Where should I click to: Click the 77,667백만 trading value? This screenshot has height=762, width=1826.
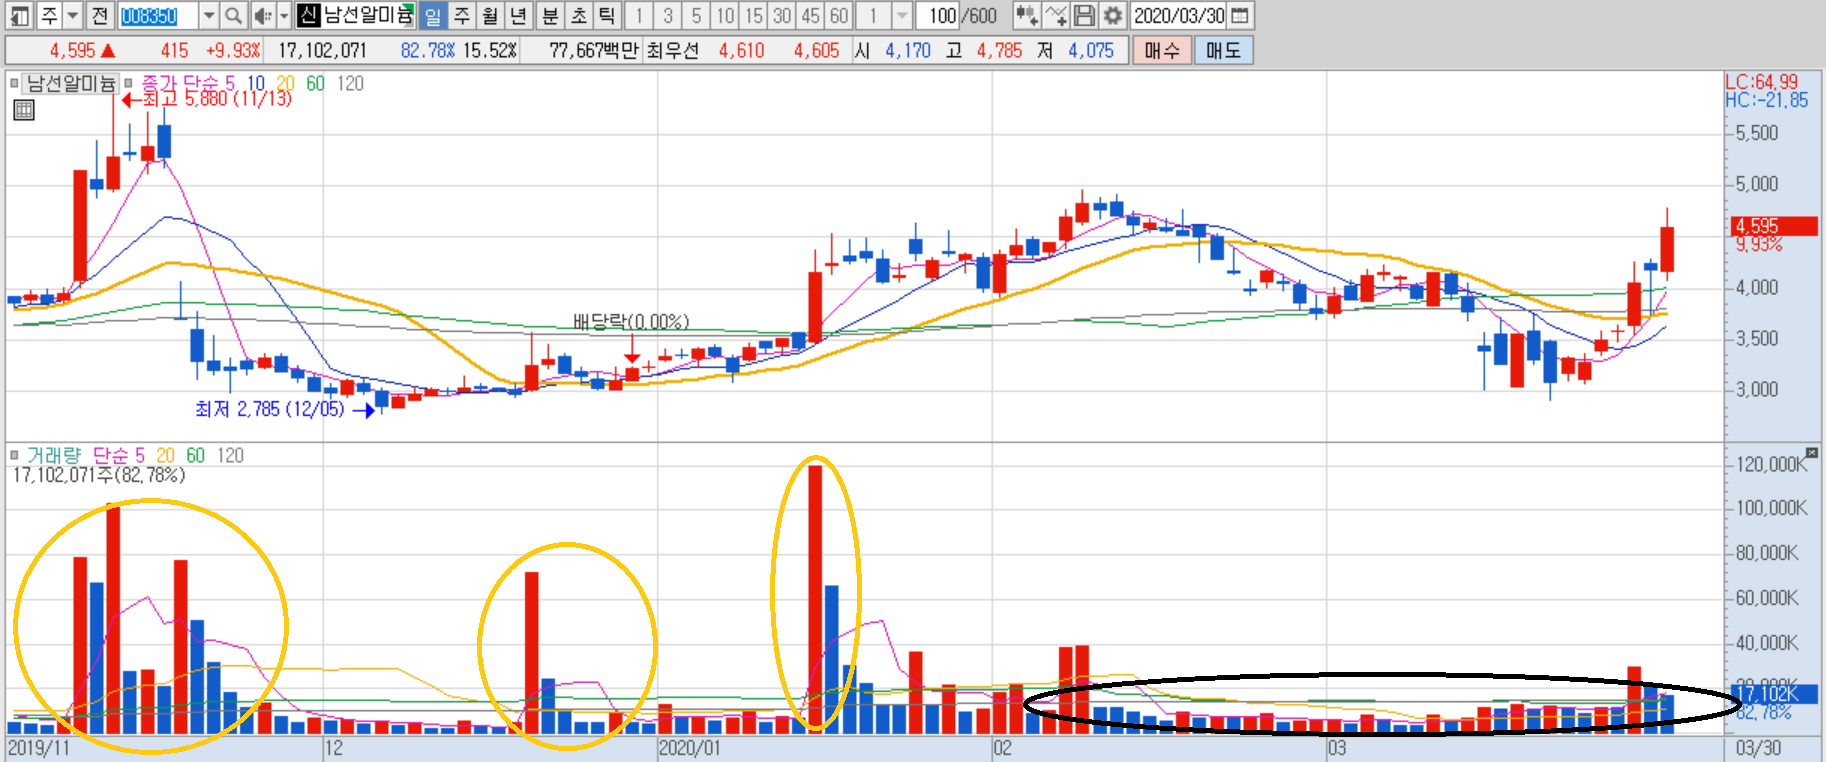[594, 50]
